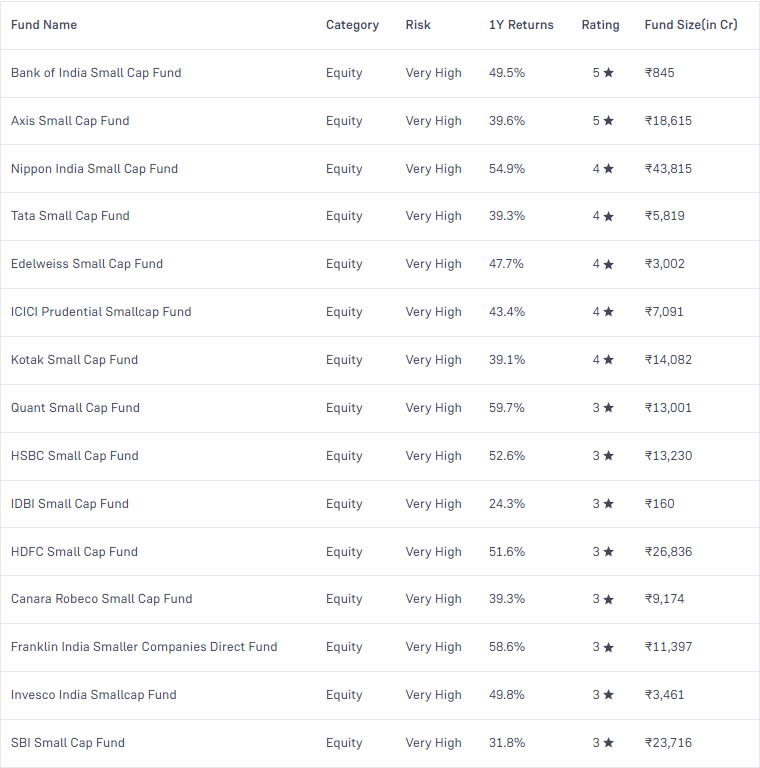Click the rating star in Edelweiss Small Cap row
Screen dimensions: 760x768
click(608, 264)
